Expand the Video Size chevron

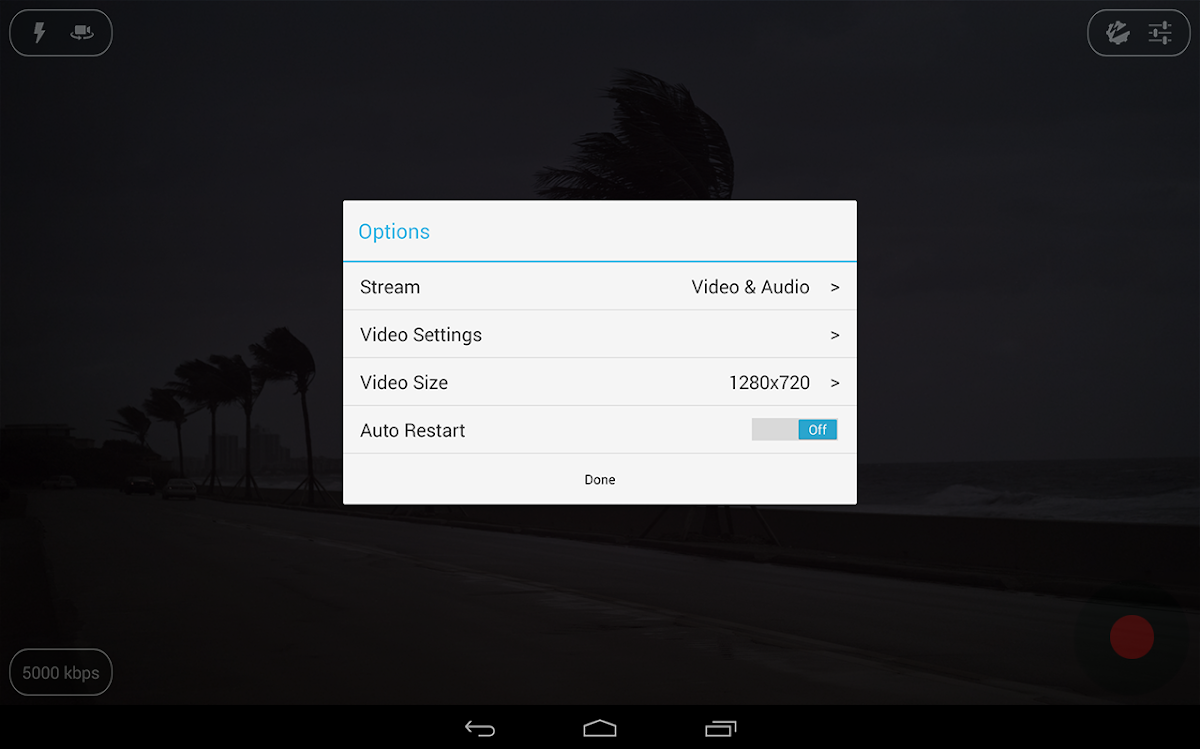coord(835,383)
